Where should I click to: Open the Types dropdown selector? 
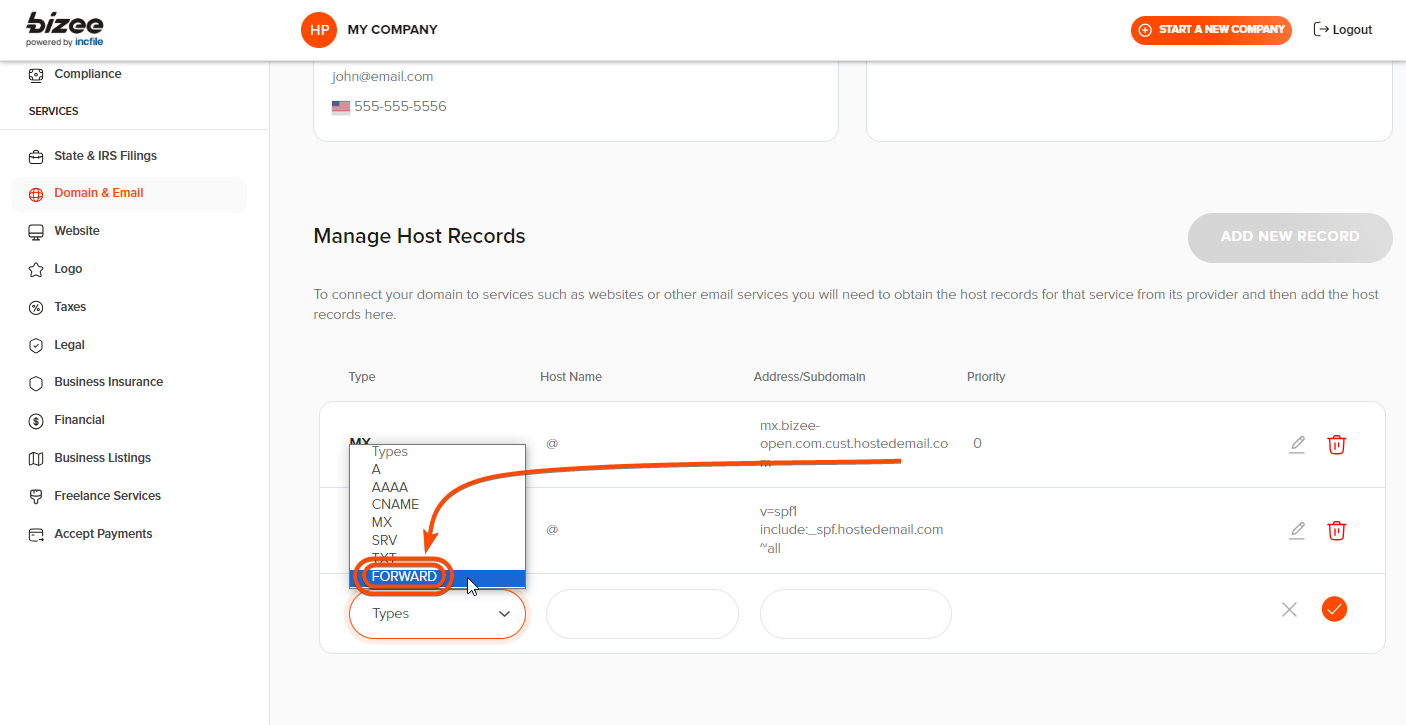[x=437, y=614]
